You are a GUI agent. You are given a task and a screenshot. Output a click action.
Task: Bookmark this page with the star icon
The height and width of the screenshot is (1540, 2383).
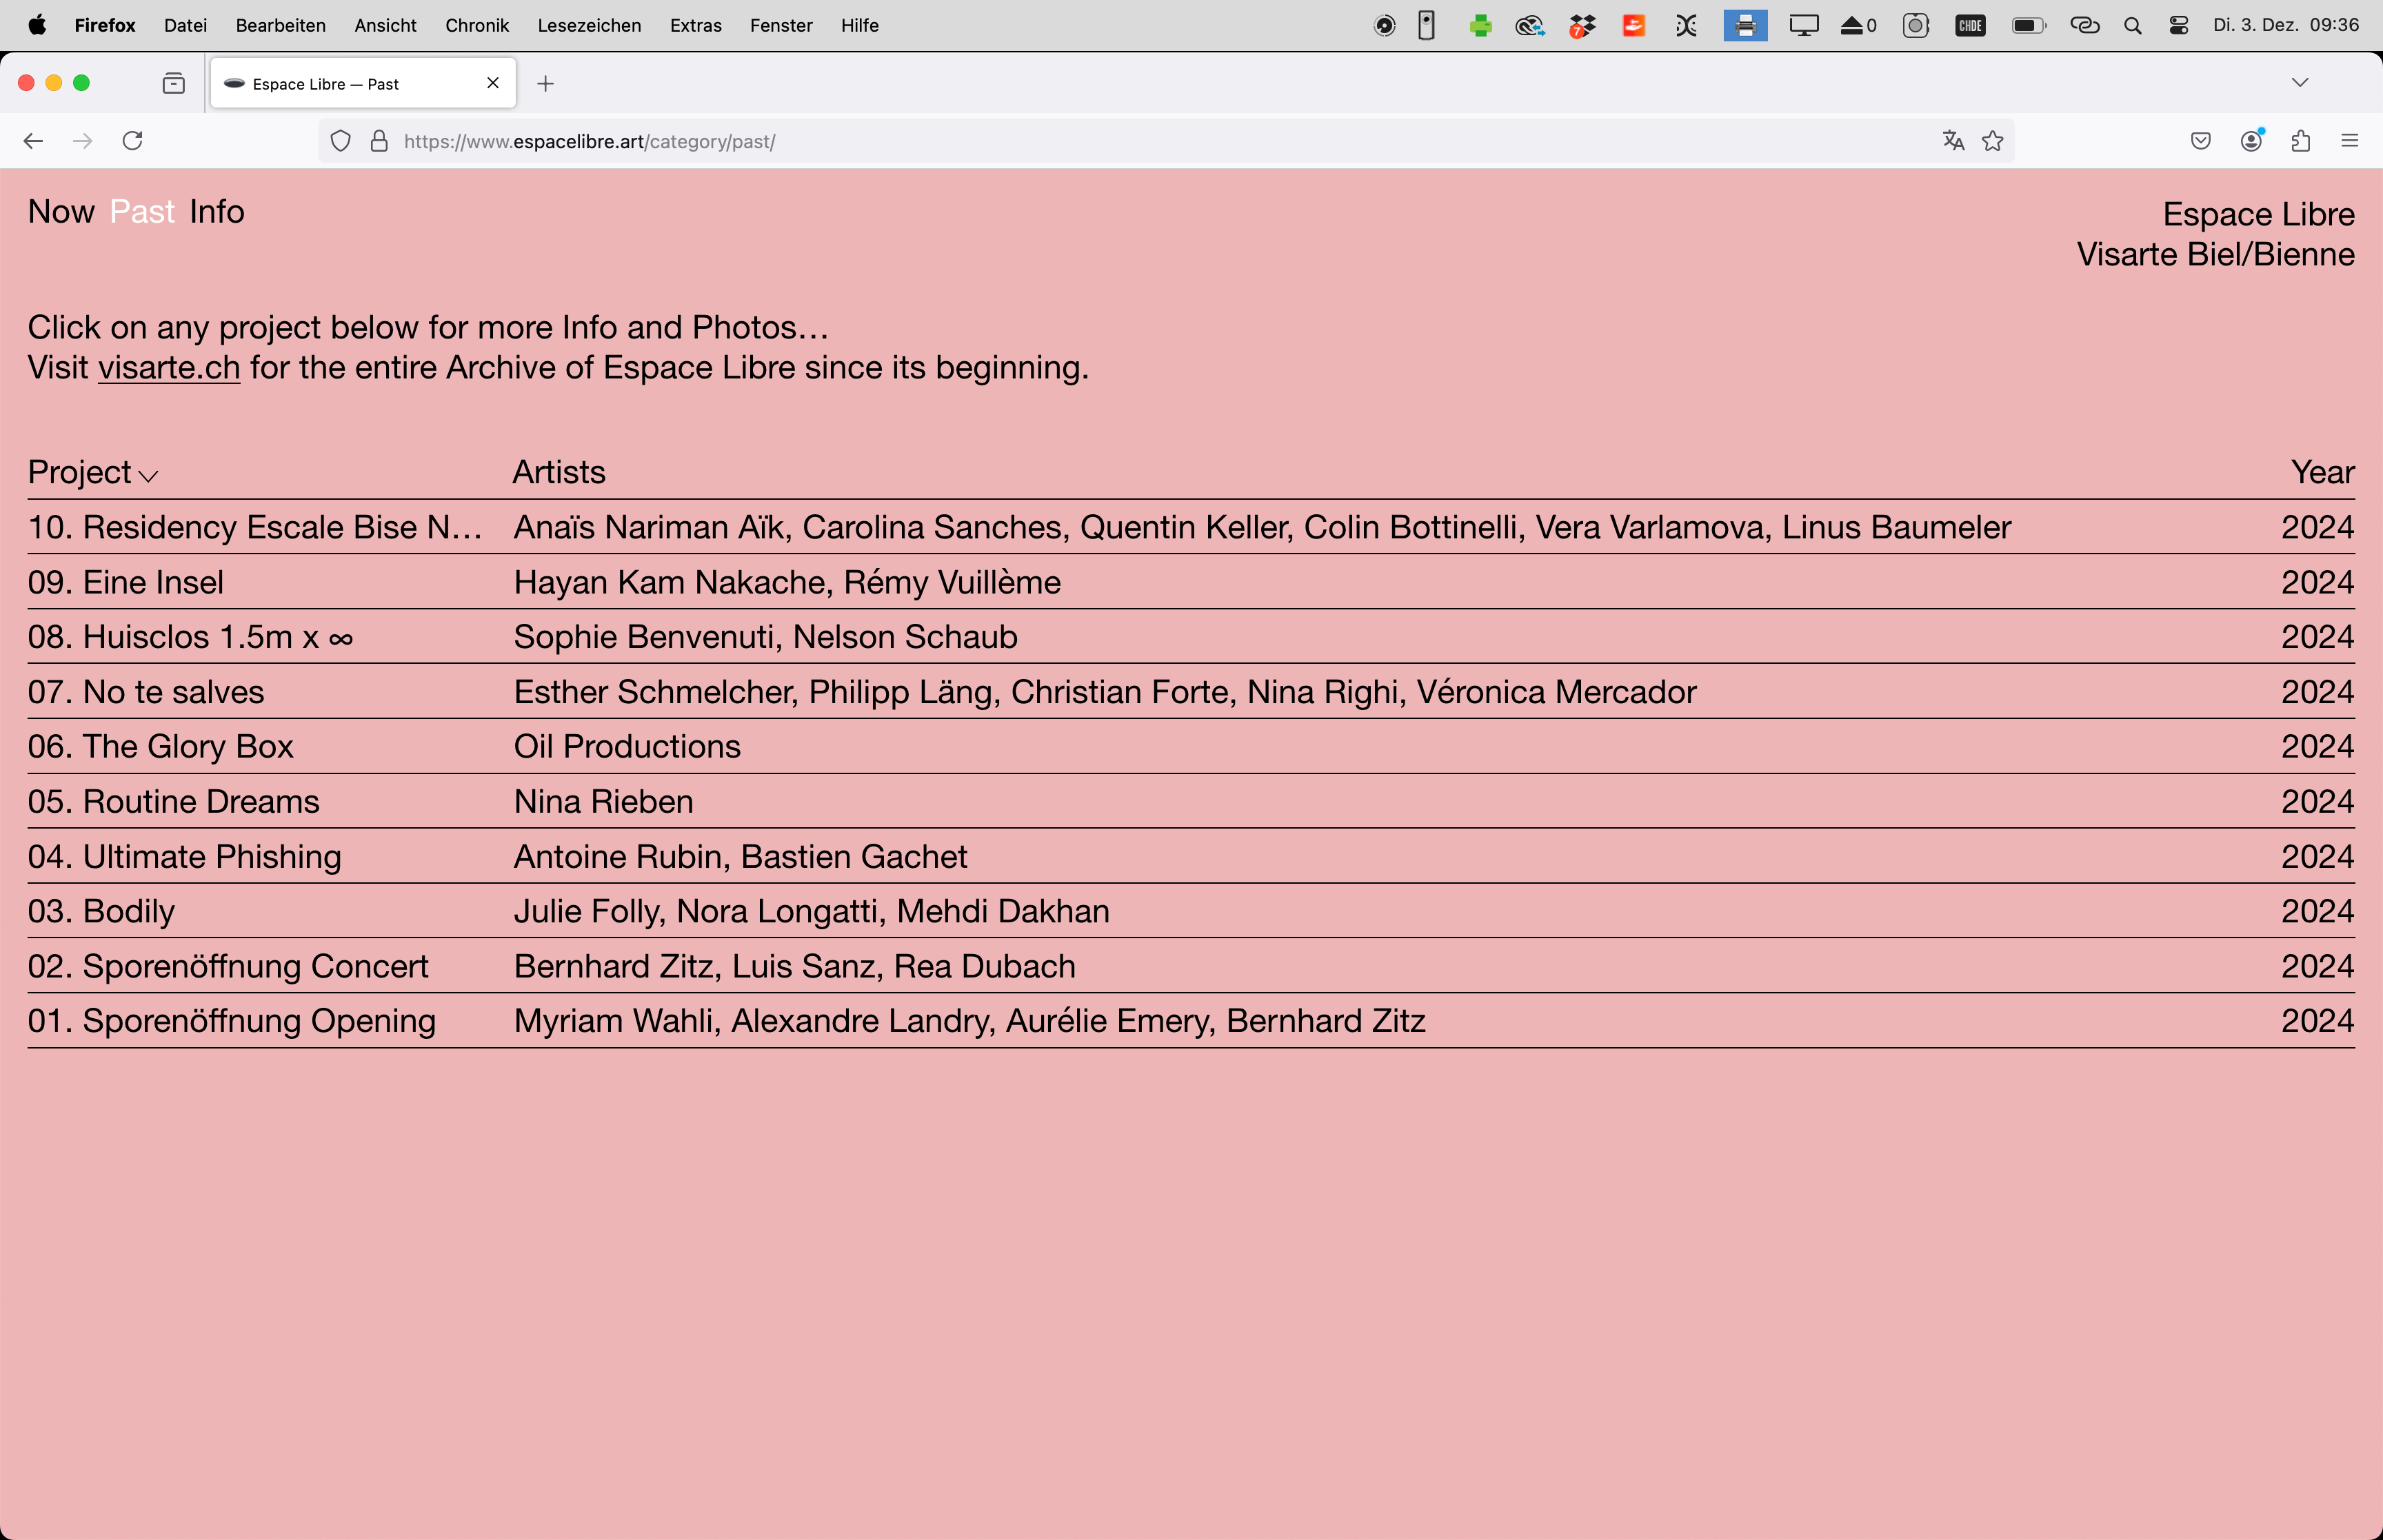[x=1992, y=141]
